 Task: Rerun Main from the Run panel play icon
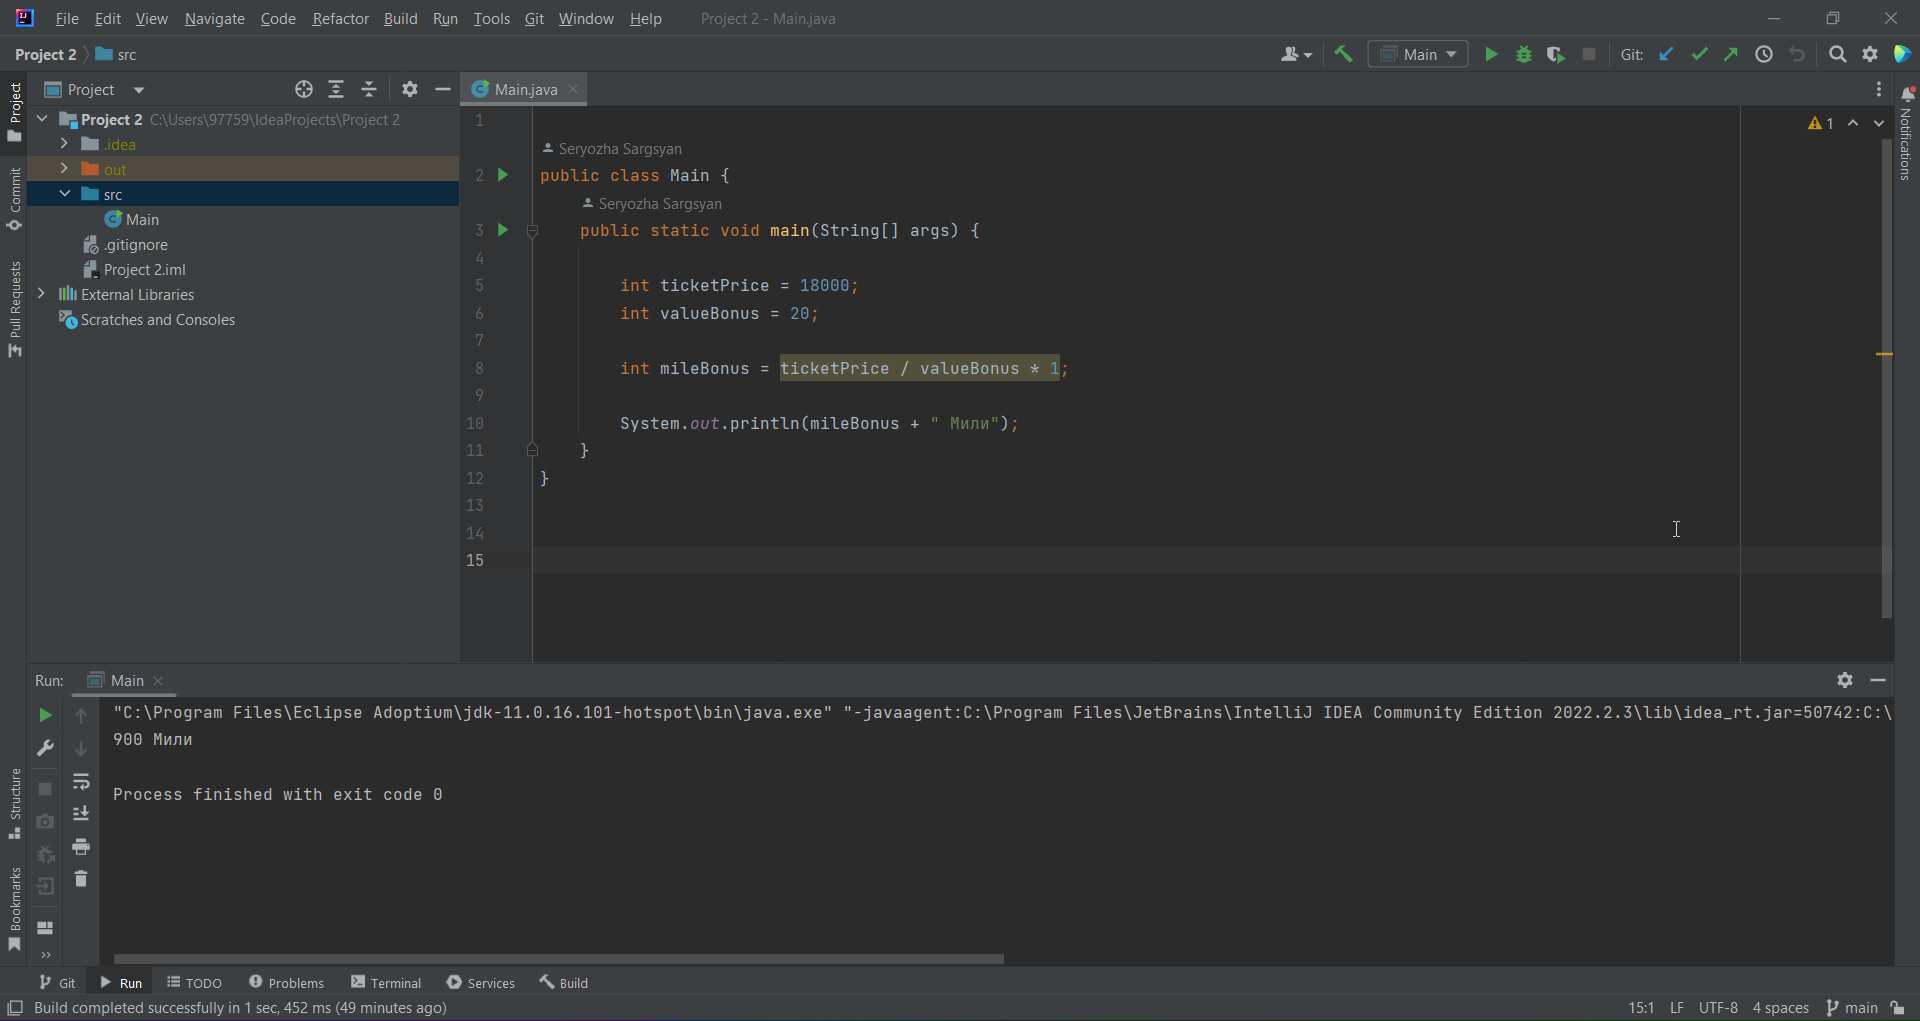44,715
